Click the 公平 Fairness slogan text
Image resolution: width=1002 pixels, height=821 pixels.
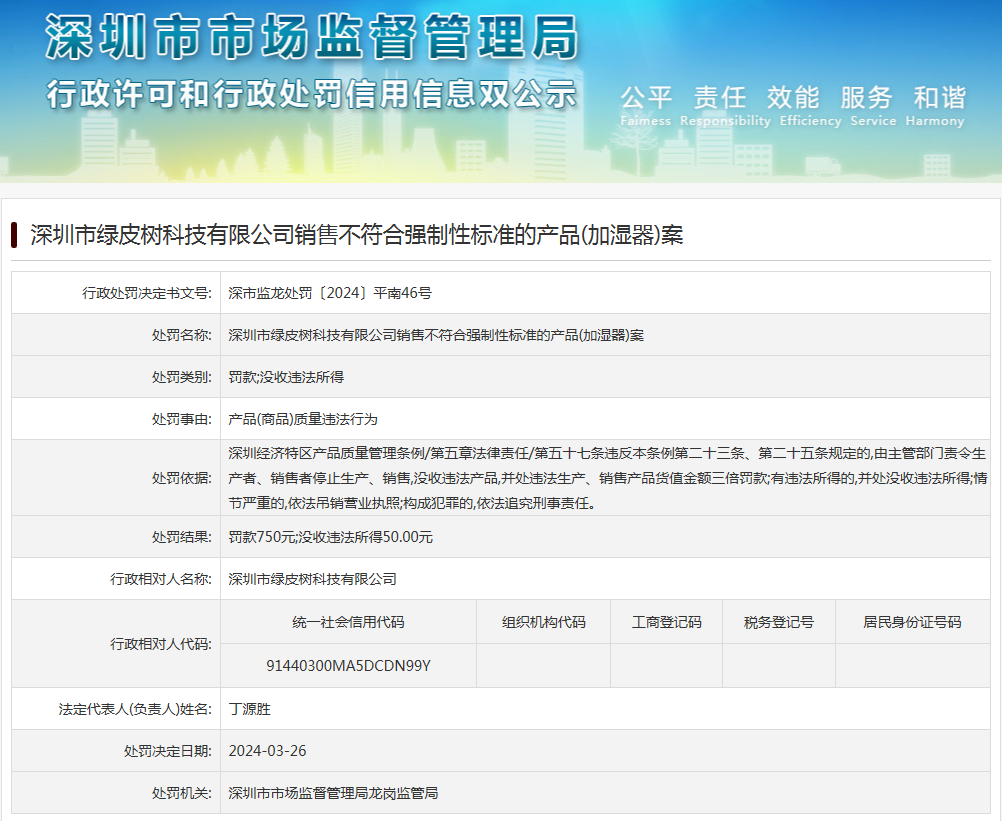[x=645, y=106]
